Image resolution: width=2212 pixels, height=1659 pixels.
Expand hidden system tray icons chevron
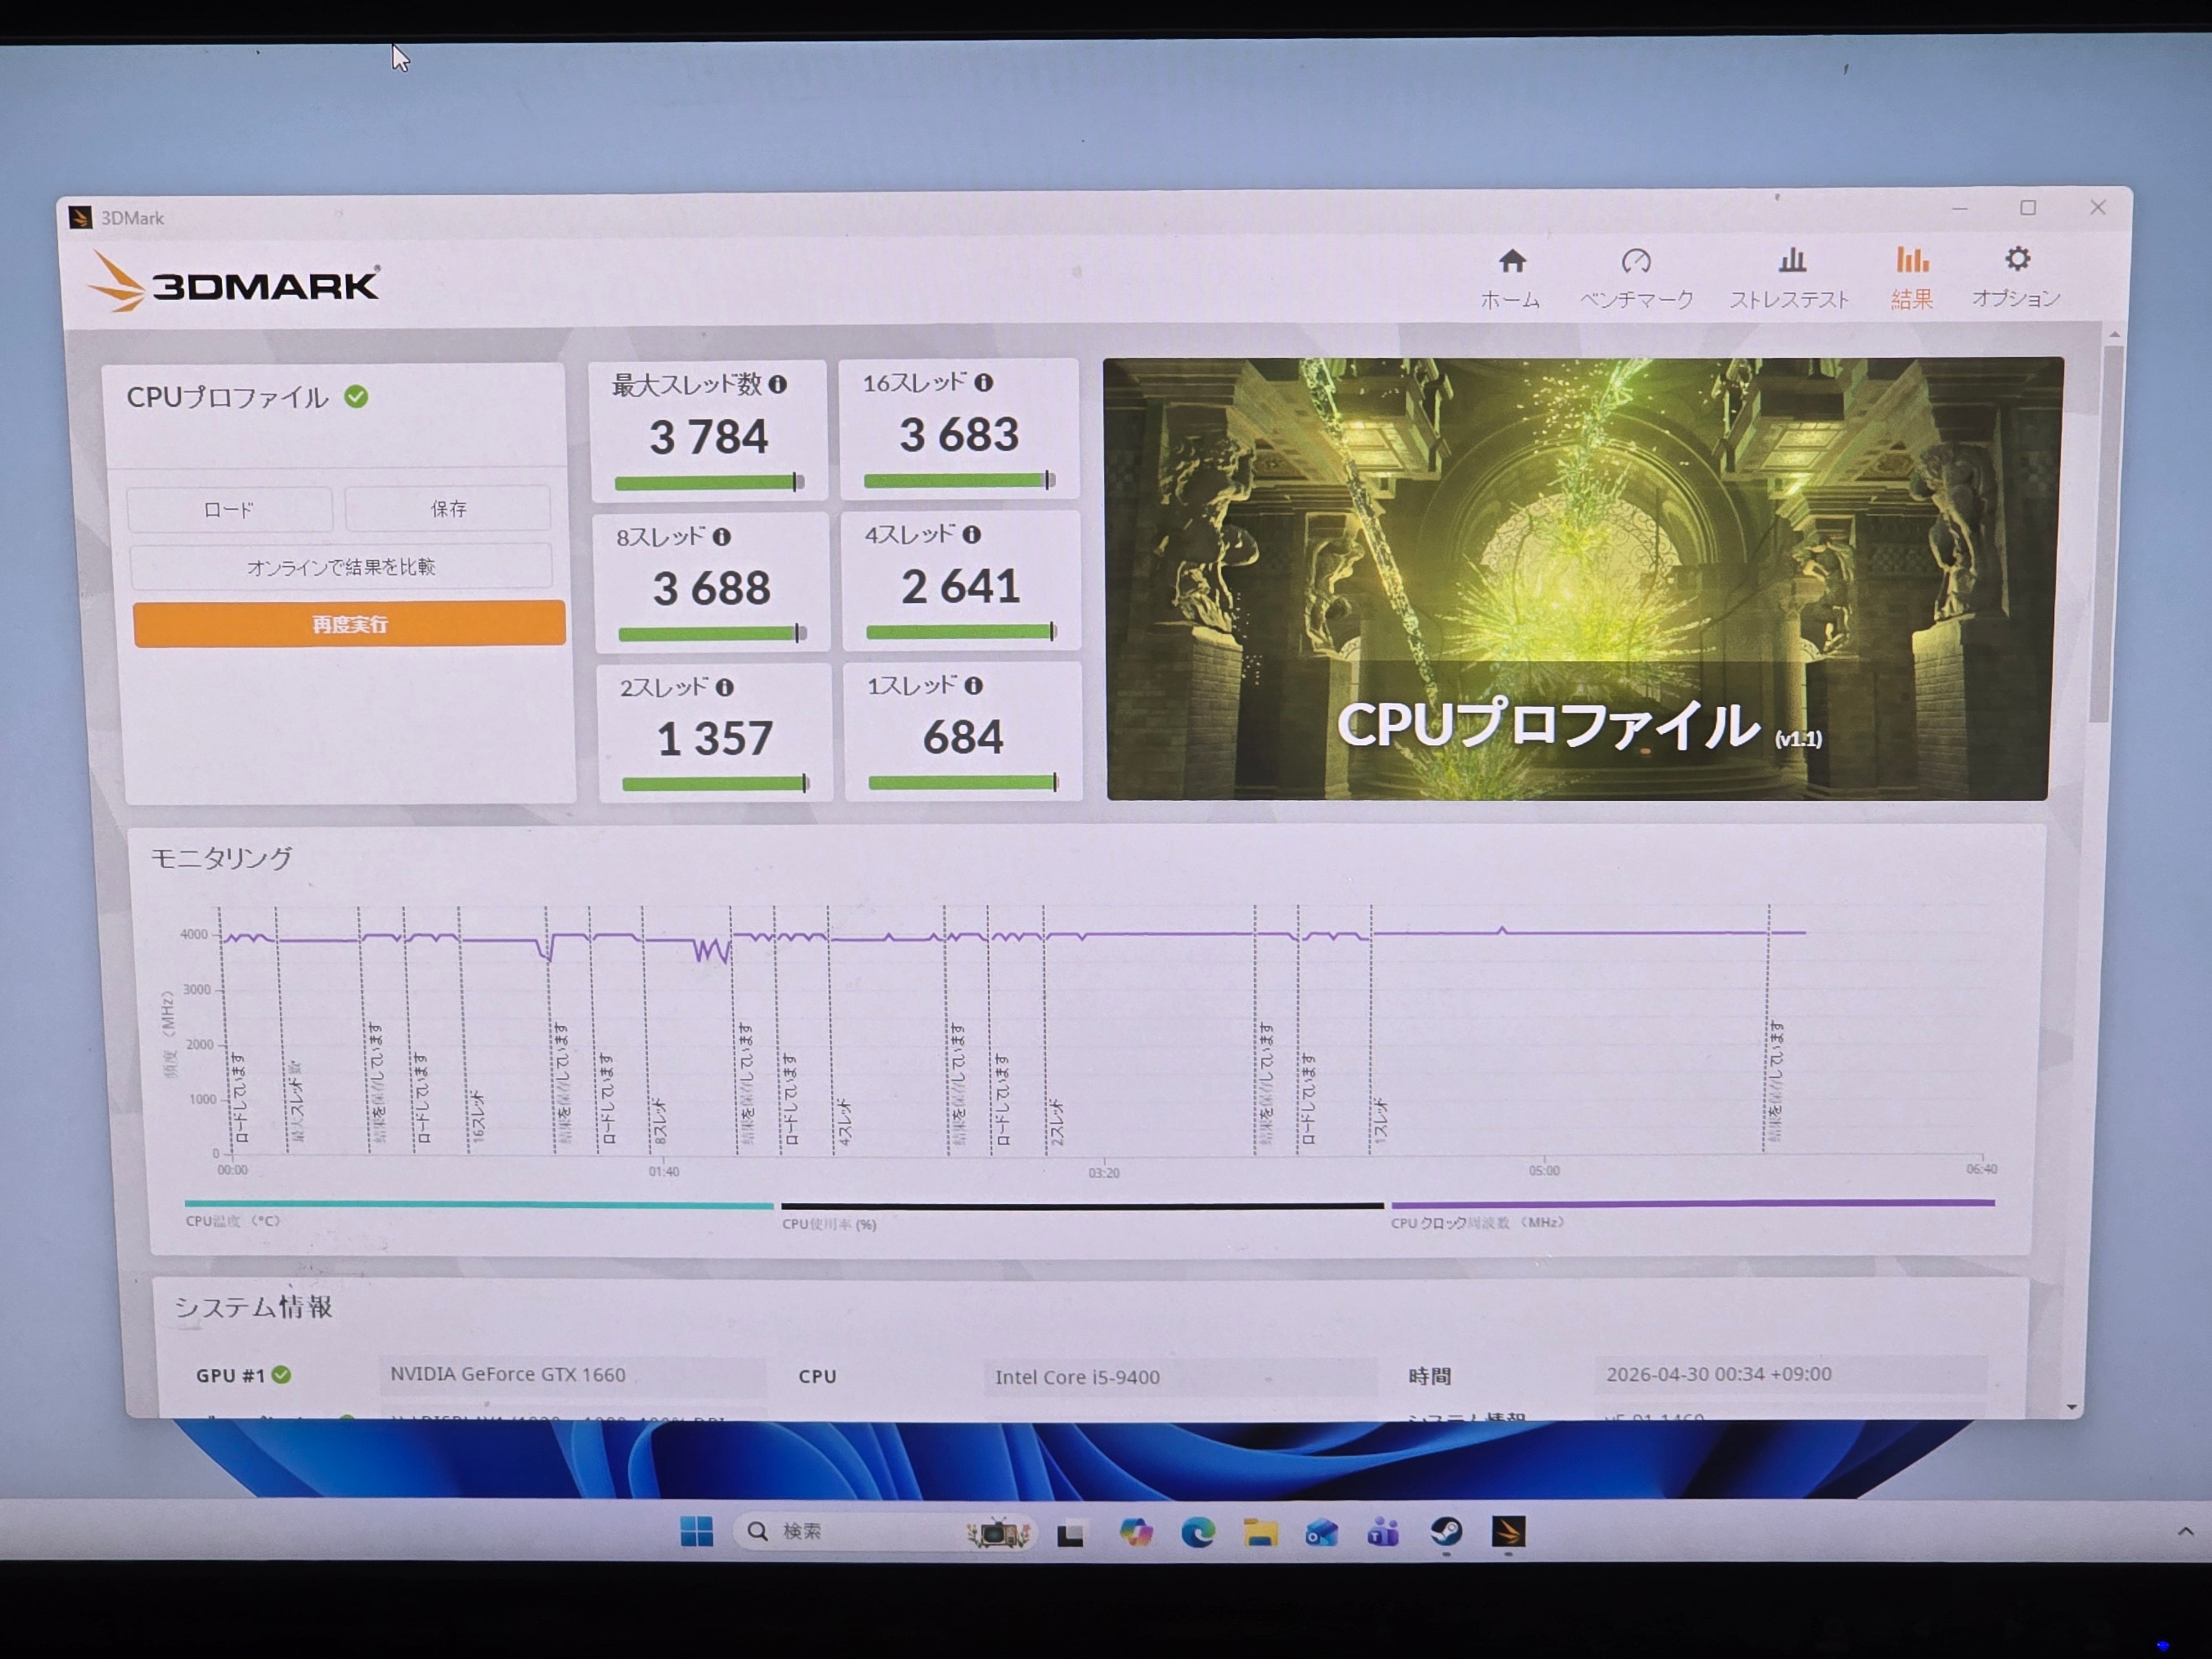[2185, 1531]
